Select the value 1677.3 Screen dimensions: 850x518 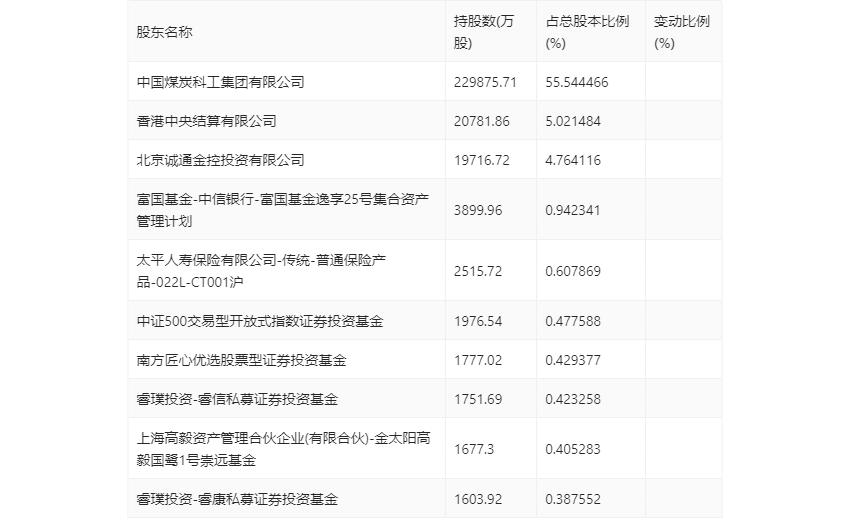click(474, 449)
